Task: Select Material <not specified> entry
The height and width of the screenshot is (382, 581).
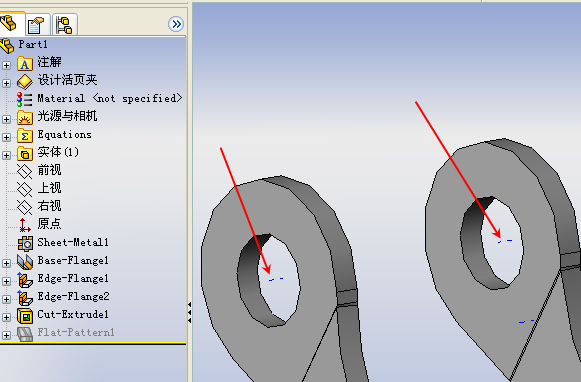Action: pos(110,99)
